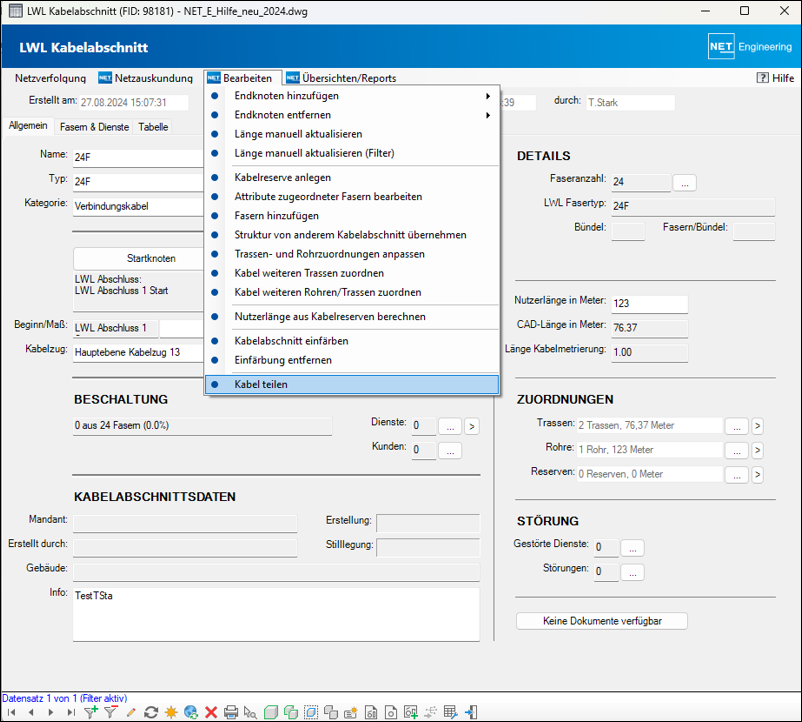Go to next record arrow
This screenshot has height=722, width=802.
(51, 712)
